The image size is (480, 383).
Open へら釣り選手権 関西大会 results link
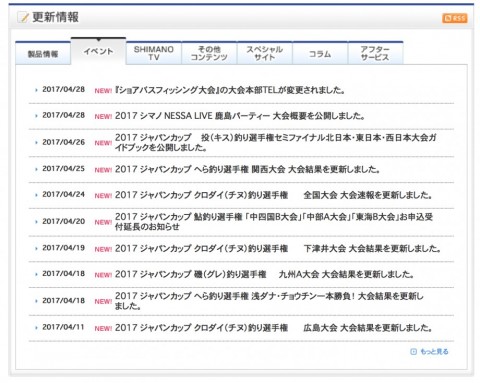247,169
